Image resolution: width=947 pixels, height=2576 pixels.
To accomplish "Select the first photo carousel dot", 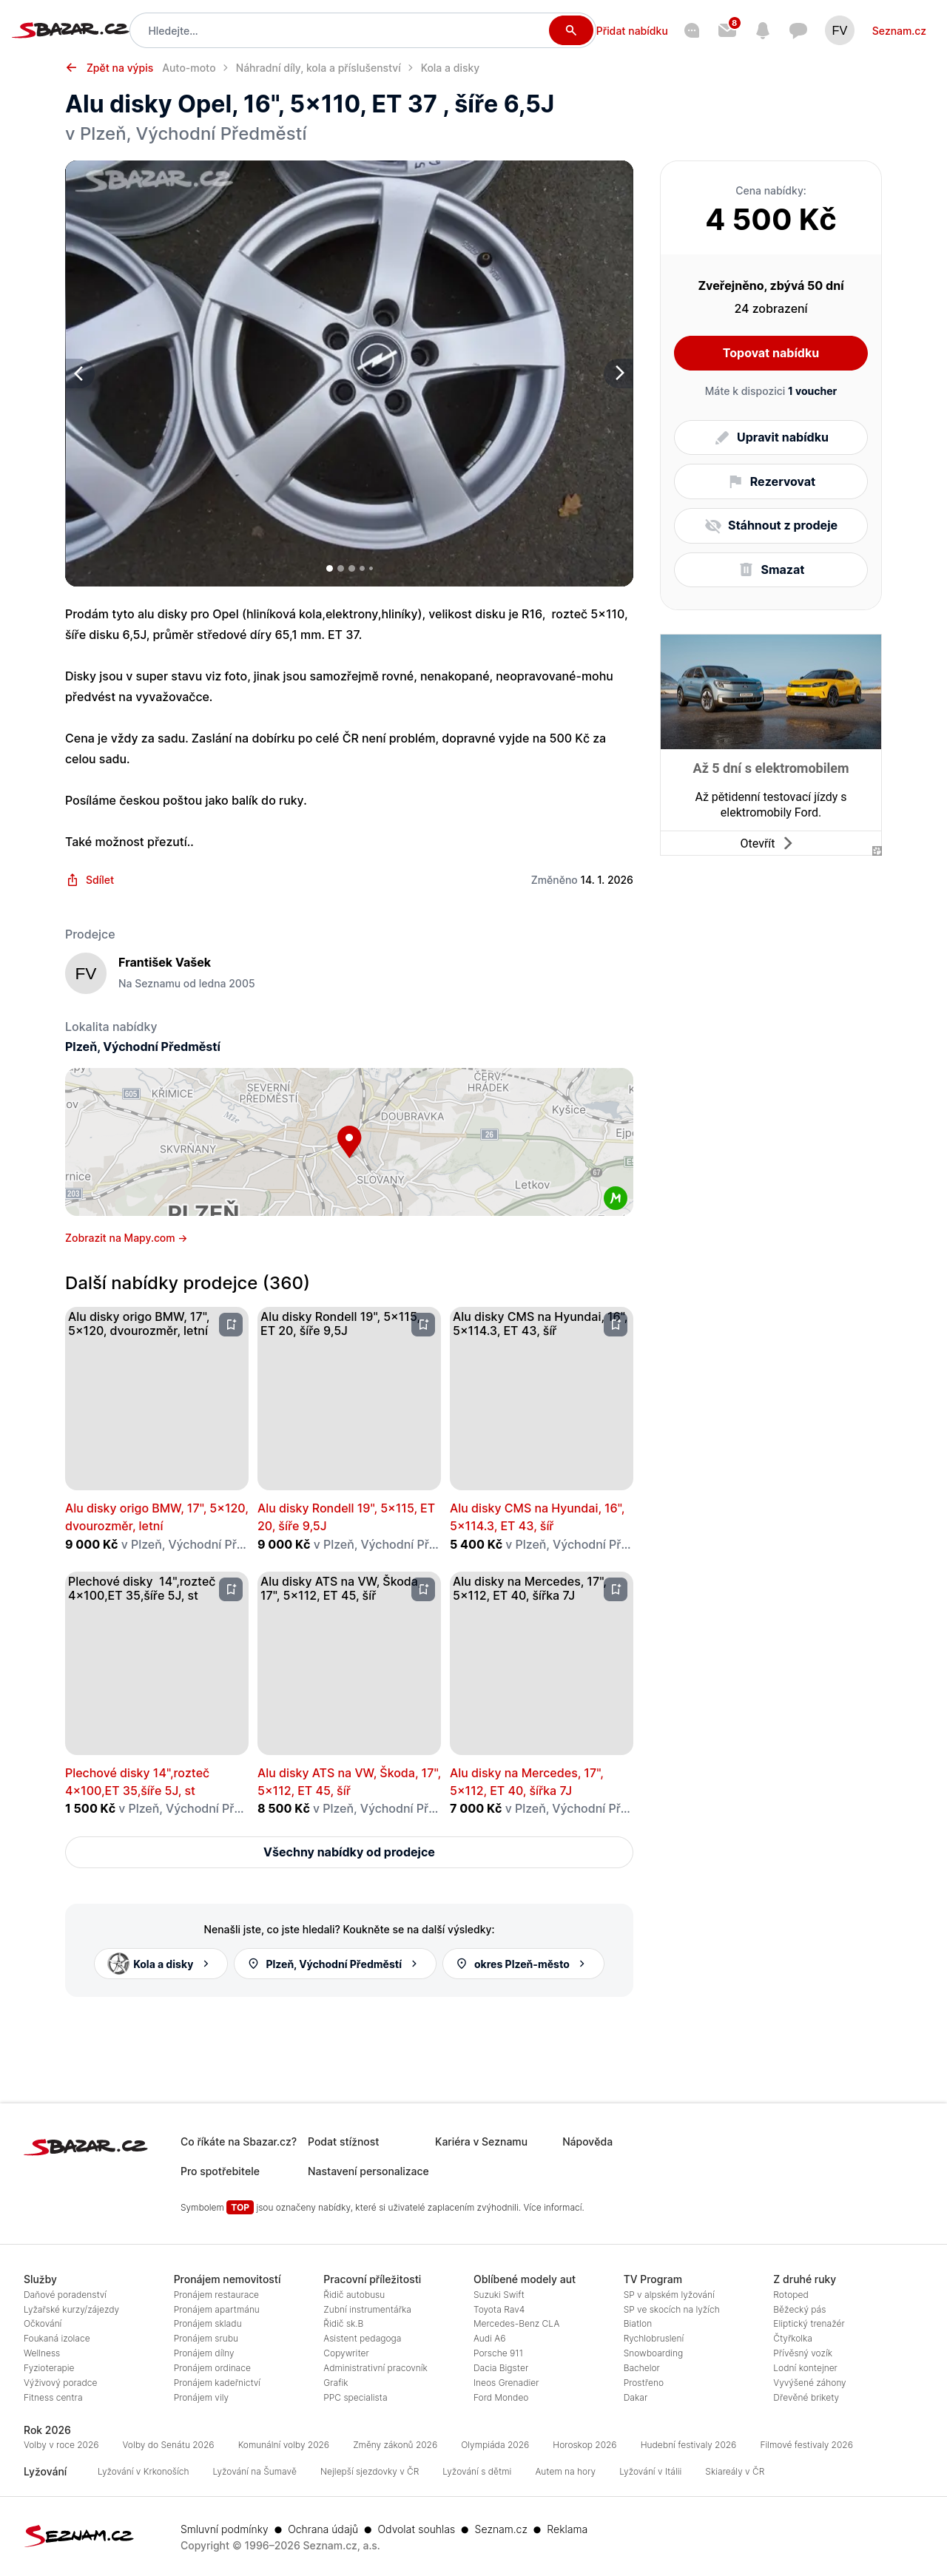I will (x=330, y=568).
